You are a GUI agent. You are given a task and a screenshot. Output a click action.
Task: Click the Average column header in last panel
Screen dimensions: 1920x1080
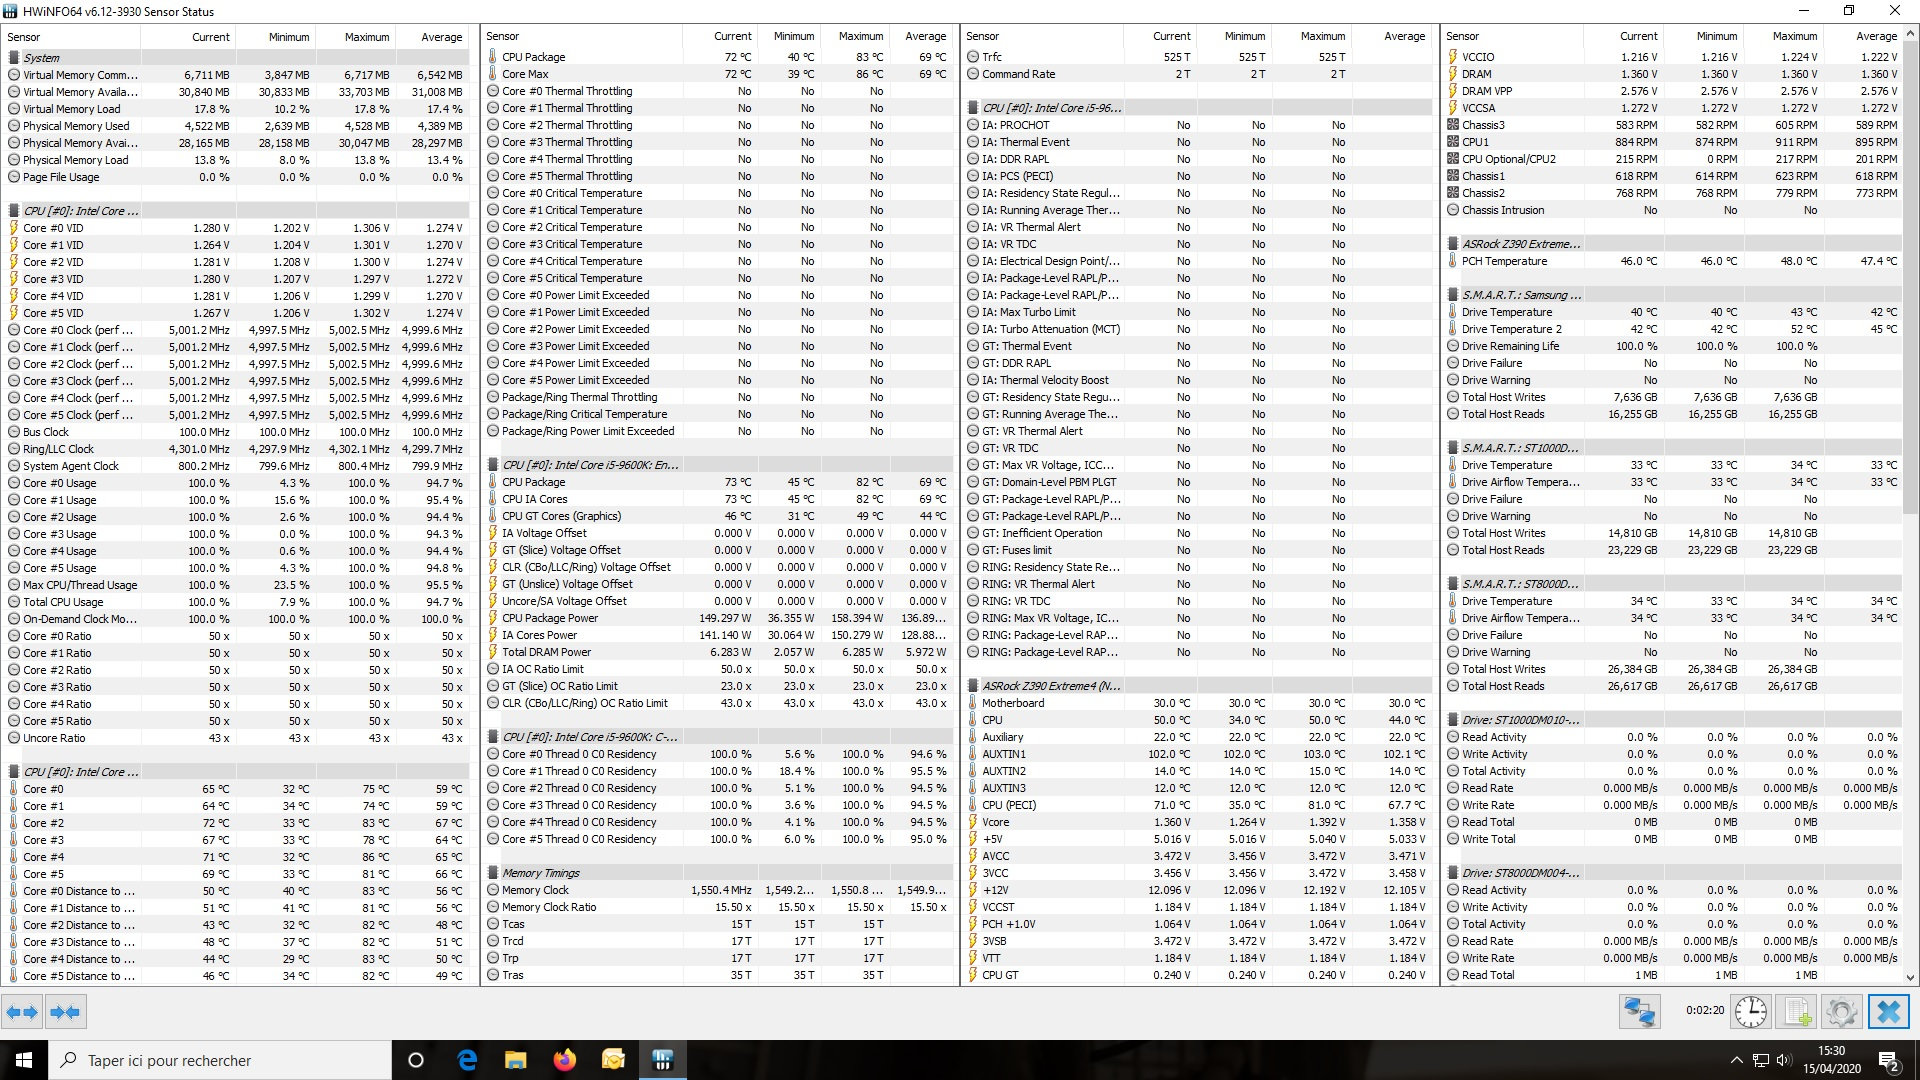1876,36
